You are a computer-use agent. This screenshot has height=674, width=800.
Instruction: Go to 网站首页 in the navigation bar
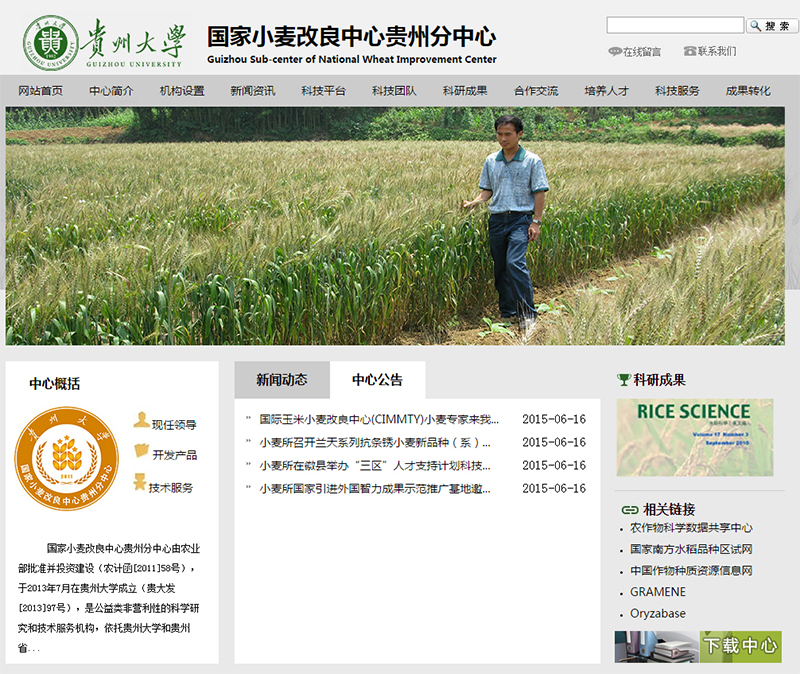pyautogui.click(x=41, y=91)
